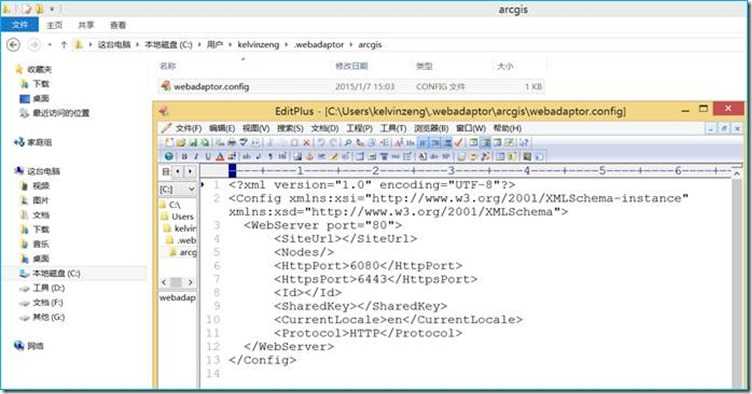The width and height of the screenshot is (752, 394).
Task: Toggle word wrap in EditPlus toolbar
Action: click(x=423, y=142)
